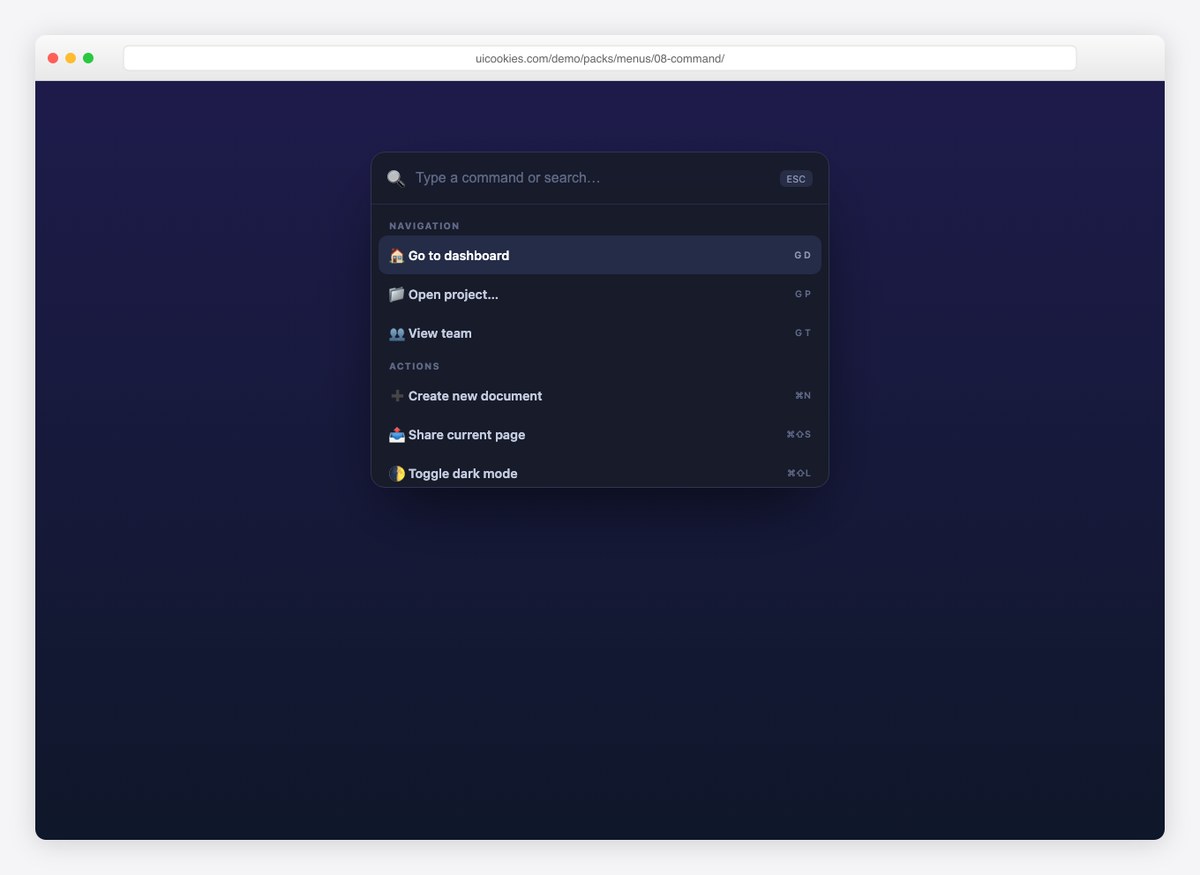Click the magnifying glass search icon
This screenshot has width=1200, height=875.
(396, 178)
